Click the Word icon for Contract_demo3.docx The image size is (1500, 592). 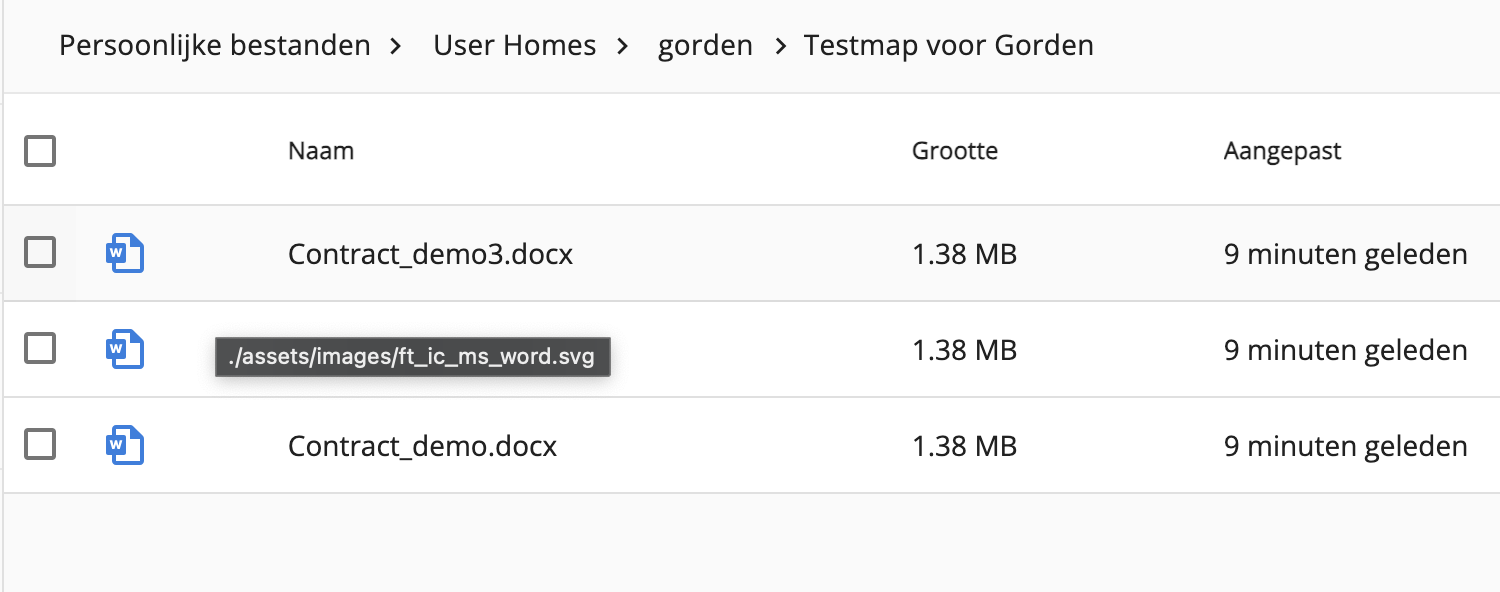coord(125,253)
